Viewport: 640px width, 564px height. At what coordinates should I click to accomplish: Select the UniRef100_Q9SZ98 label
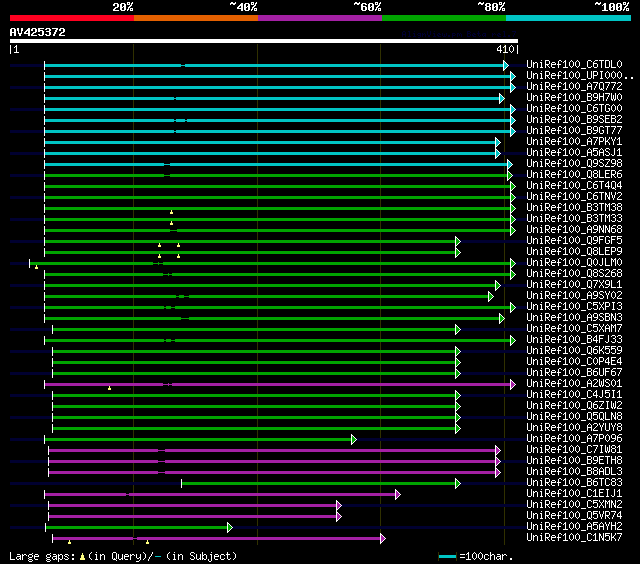pyautogui.click(x=574, y=164)
